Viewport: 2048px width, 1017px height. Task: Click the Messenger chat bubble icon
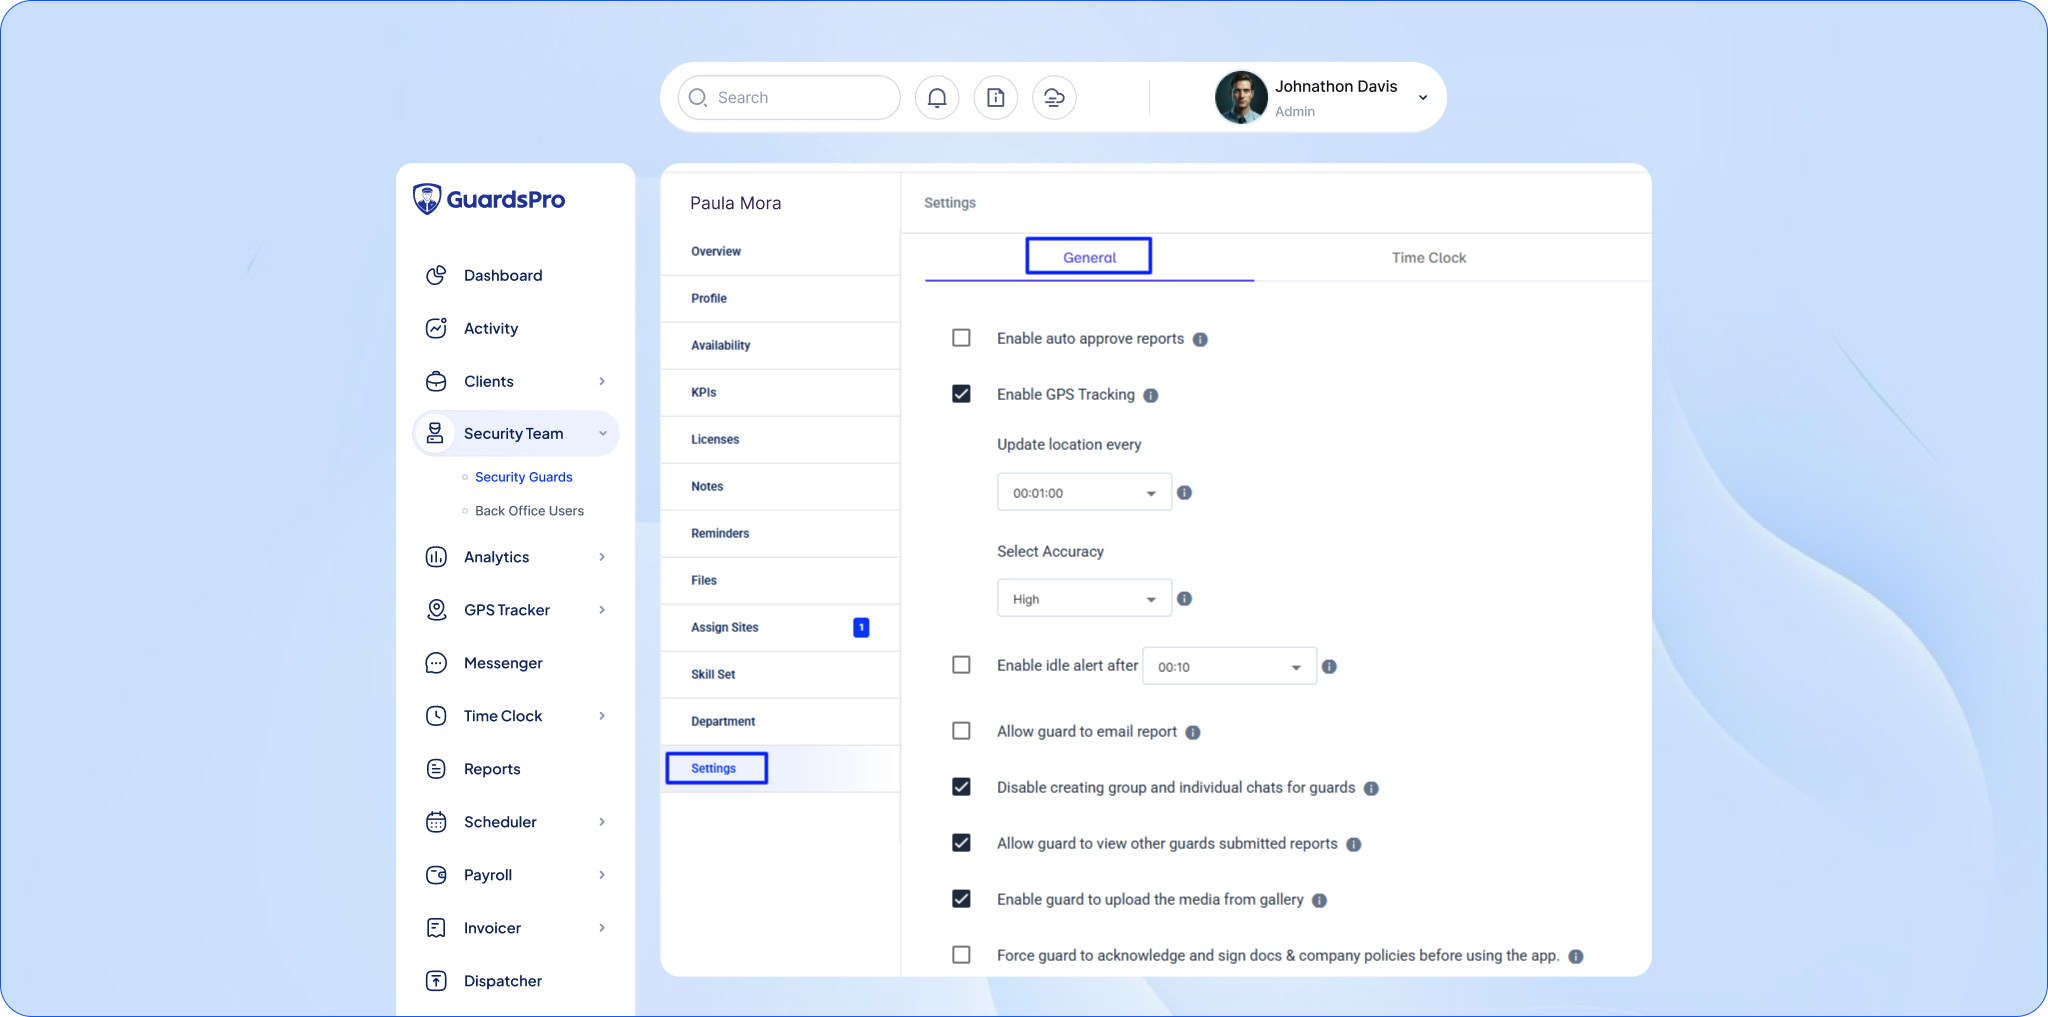[x=436, y=663]
